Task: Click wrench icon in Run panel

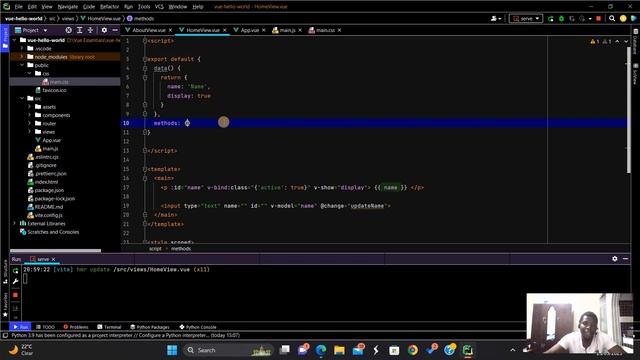Action: coord(16,282)
